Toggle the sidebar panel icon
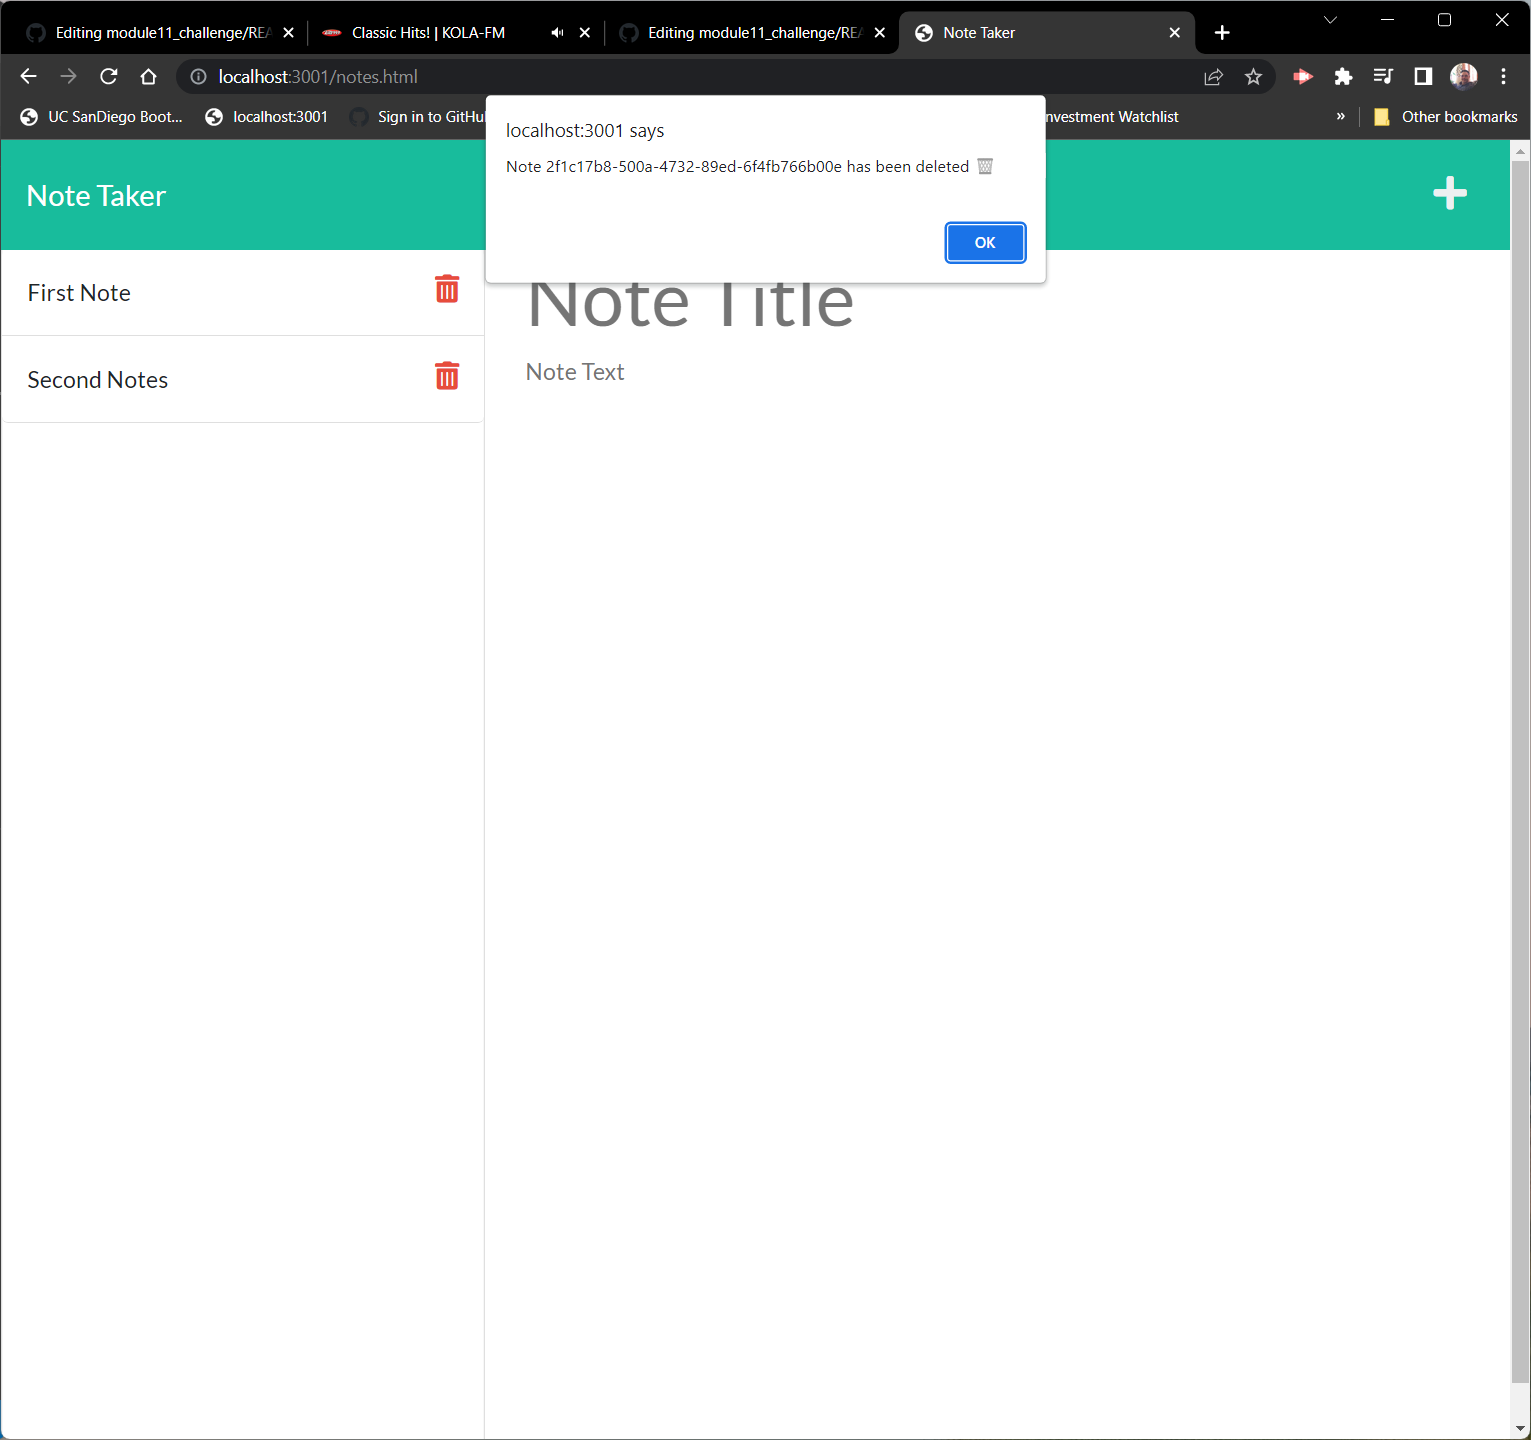The image size is (1531, 1440). point(1423,76)
